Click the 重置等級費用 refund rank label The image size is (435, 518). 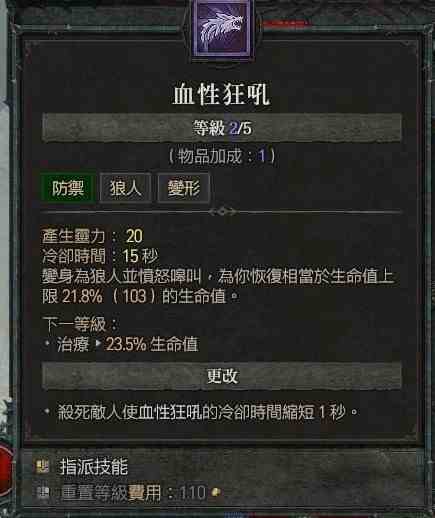pos(111,493)
